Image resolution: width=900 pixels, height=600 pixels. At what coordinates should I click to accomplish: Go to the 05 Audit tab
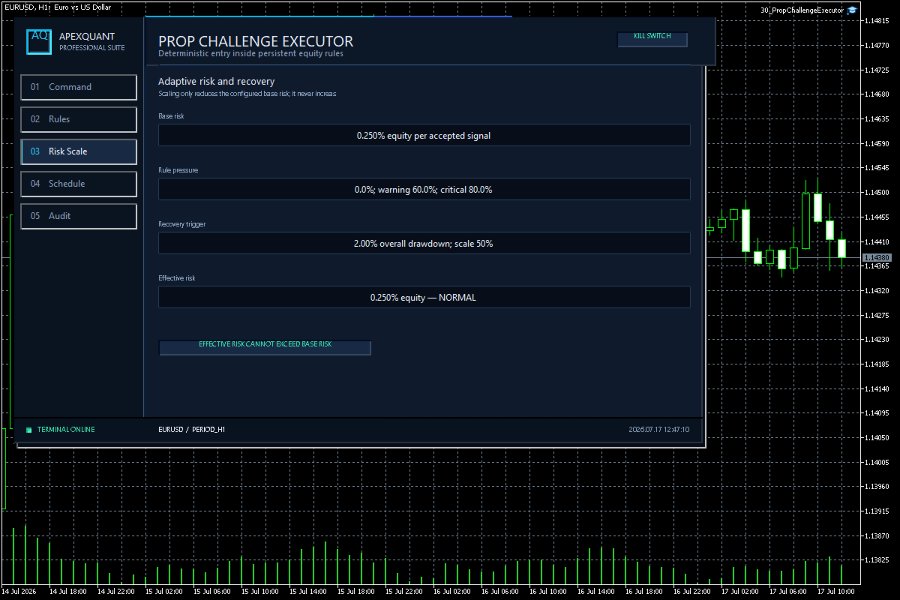click(79, 216)
